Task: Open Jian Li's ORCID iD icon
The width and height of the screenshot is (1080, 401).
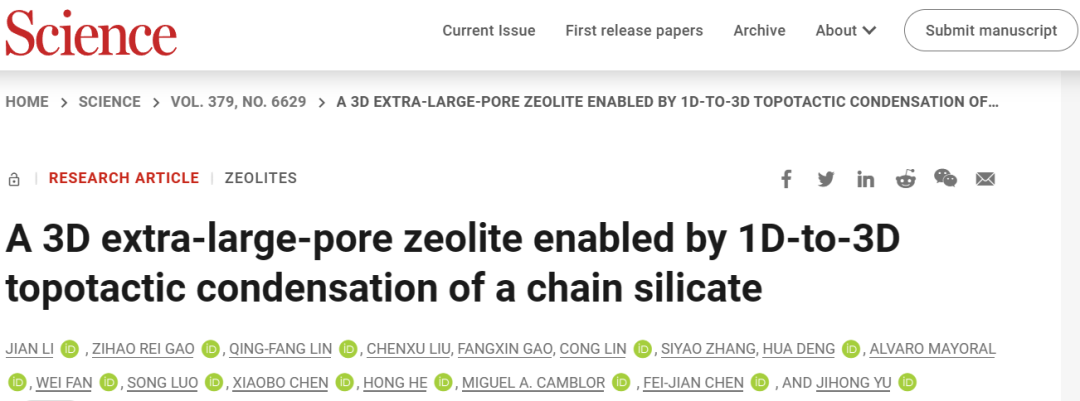Action: [x=70, y=349]
